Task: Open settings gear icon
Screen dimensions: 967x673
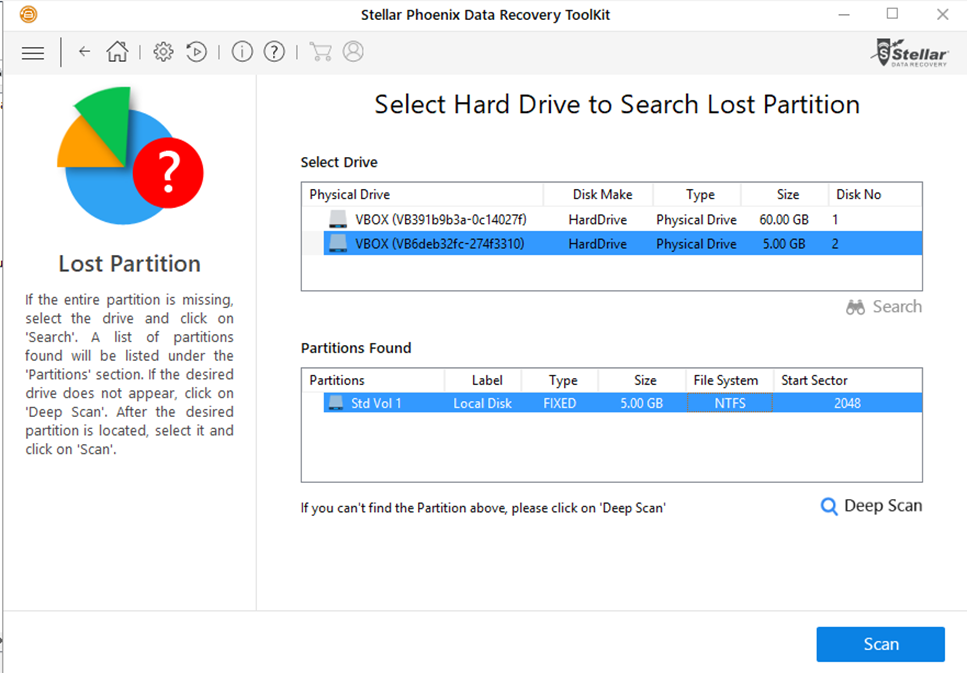Action: tap(163, 52)
